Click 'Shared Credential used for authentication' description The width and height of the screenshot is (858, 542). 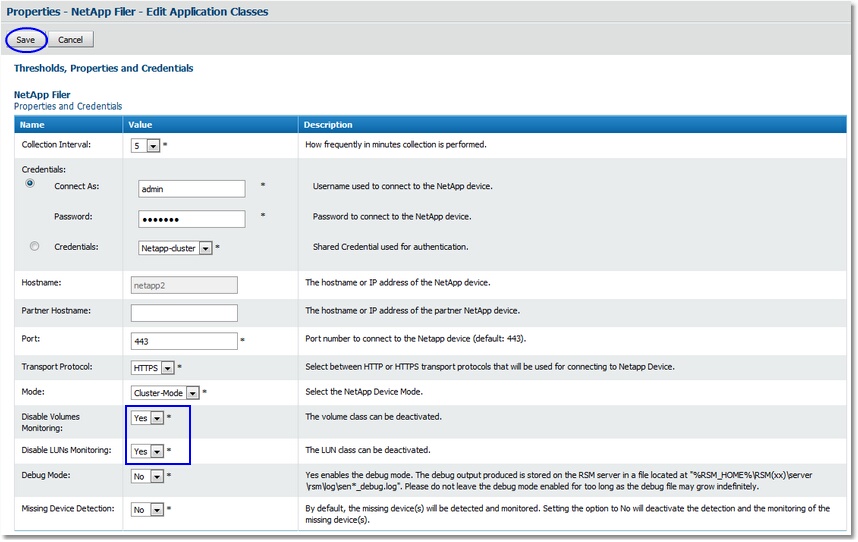pos(391,247)
